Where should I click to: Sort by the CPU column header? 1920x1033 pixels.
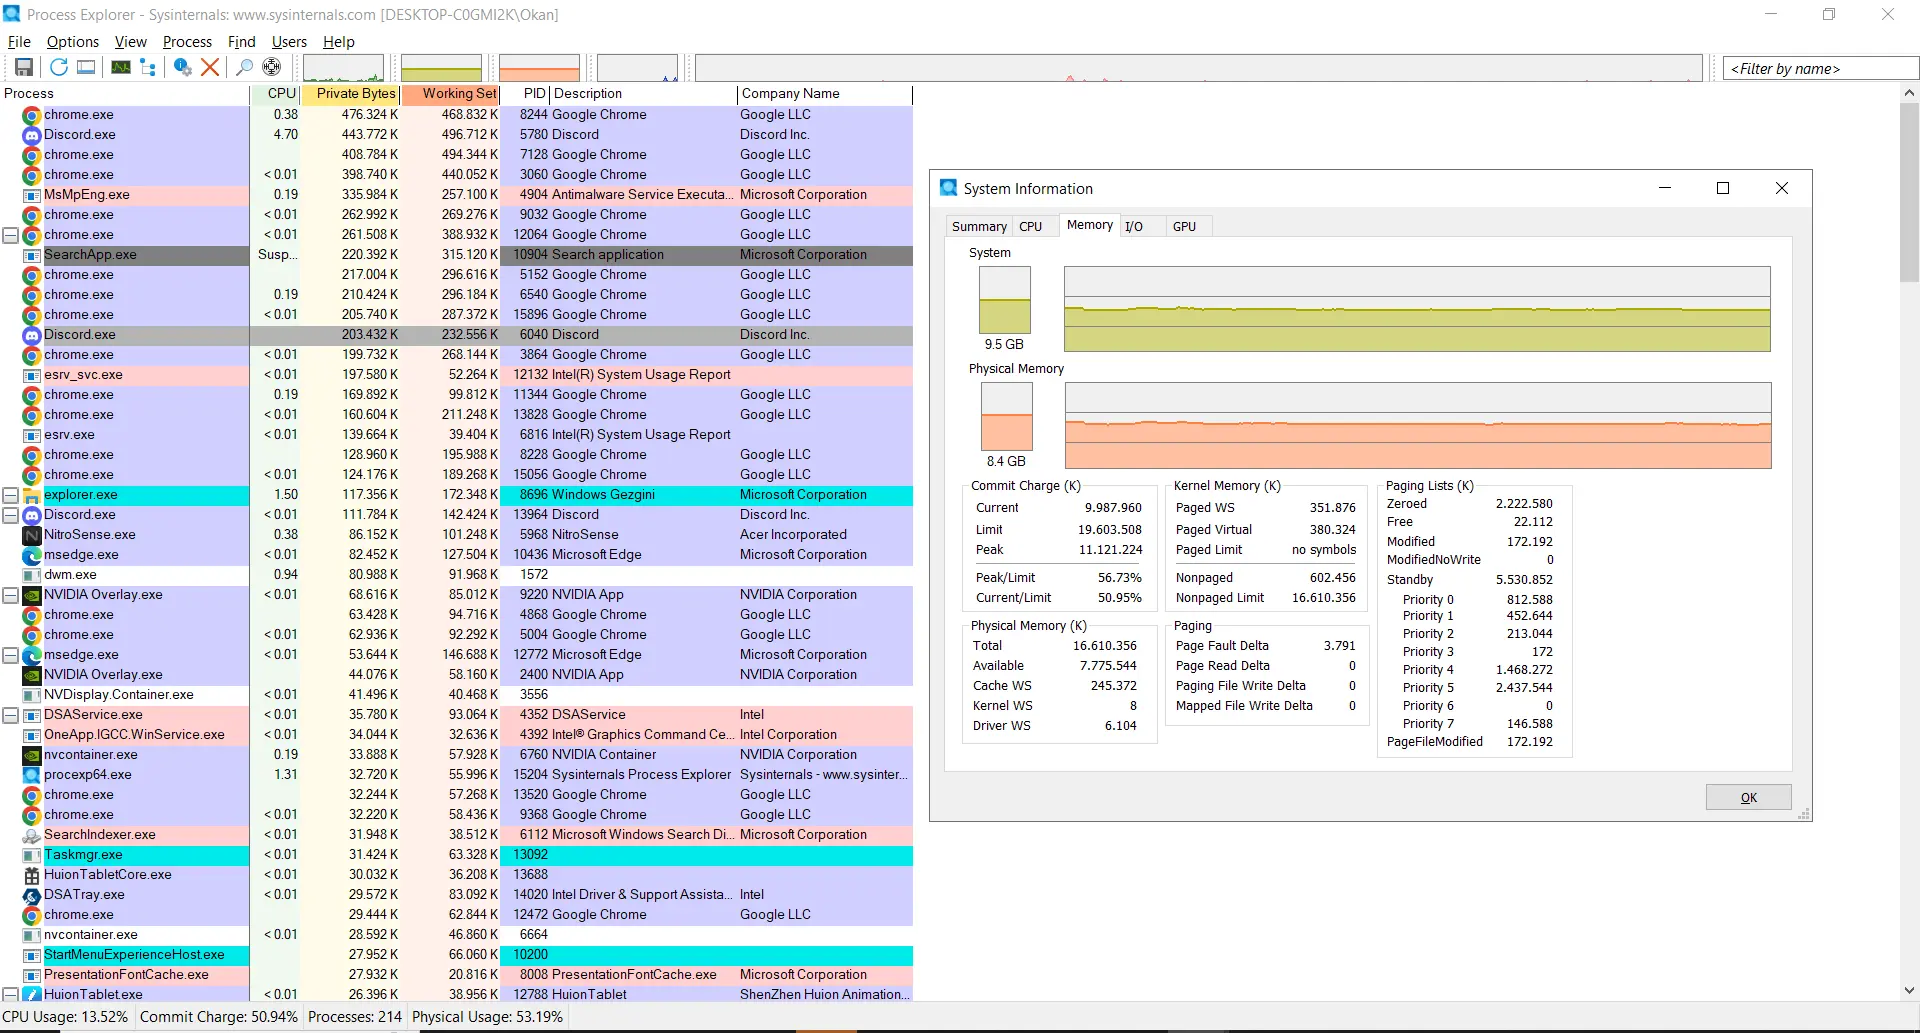(x=275, y=94)
